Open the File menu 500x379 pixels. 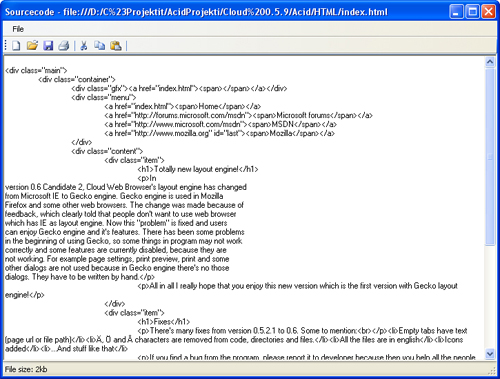[x=18, y=29]
